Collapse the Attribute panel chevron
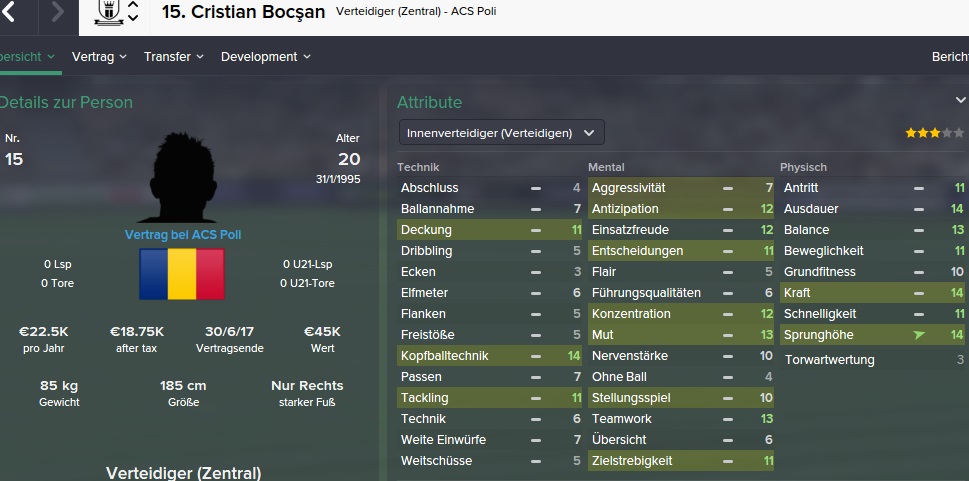The height and width of the screenshot is (481, 969). click(961, 101)
